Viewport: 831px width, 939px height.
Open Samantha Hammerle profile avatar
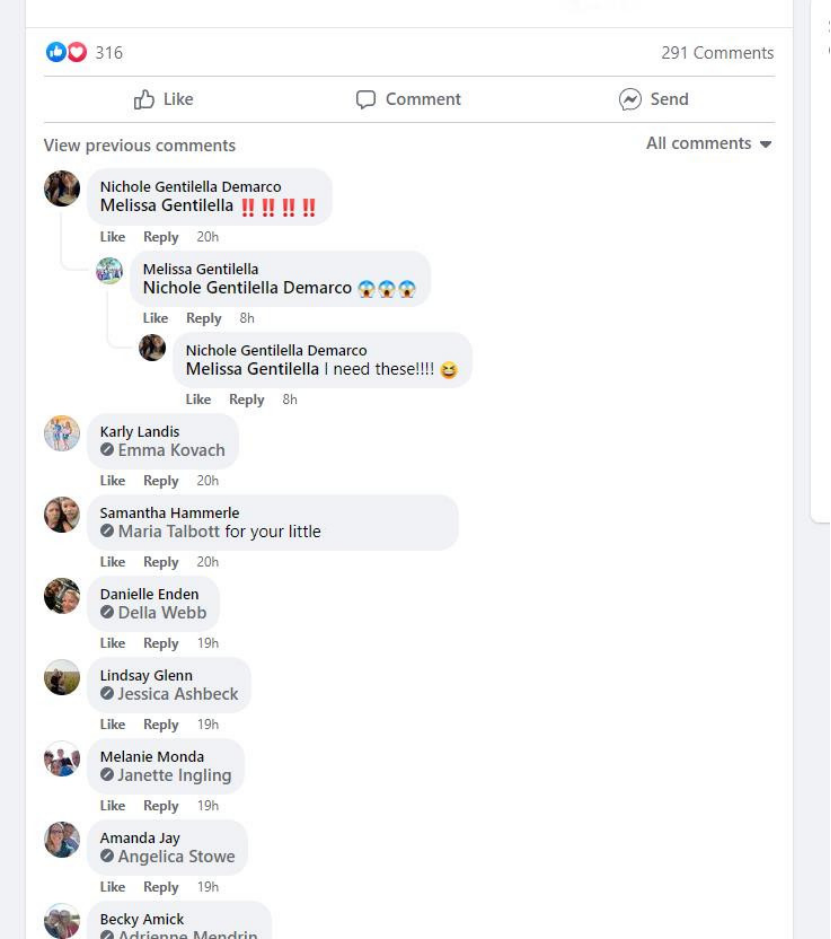pyautogui.click(x=62, y=514)
